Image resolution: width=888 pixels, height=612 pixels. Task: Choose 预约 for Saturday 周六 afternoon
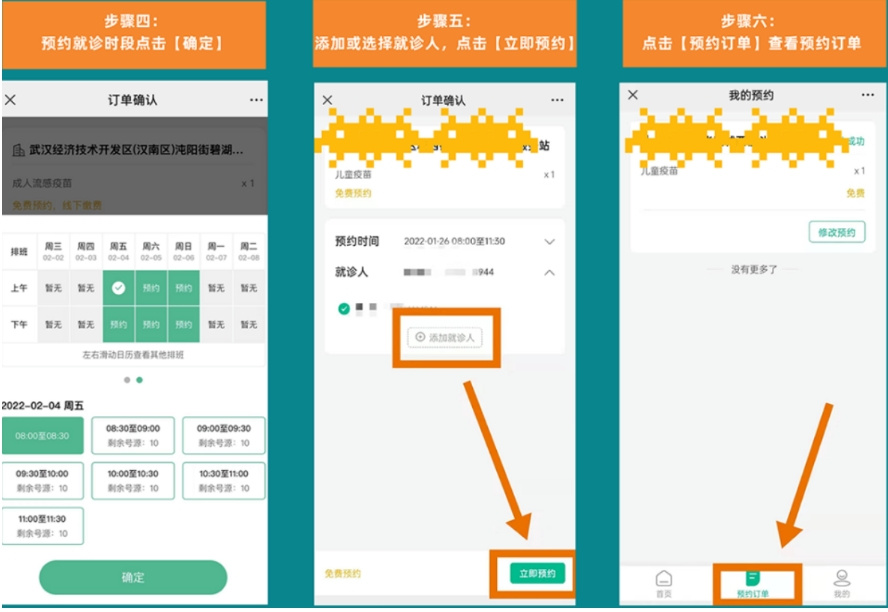(x=151, y=324)
